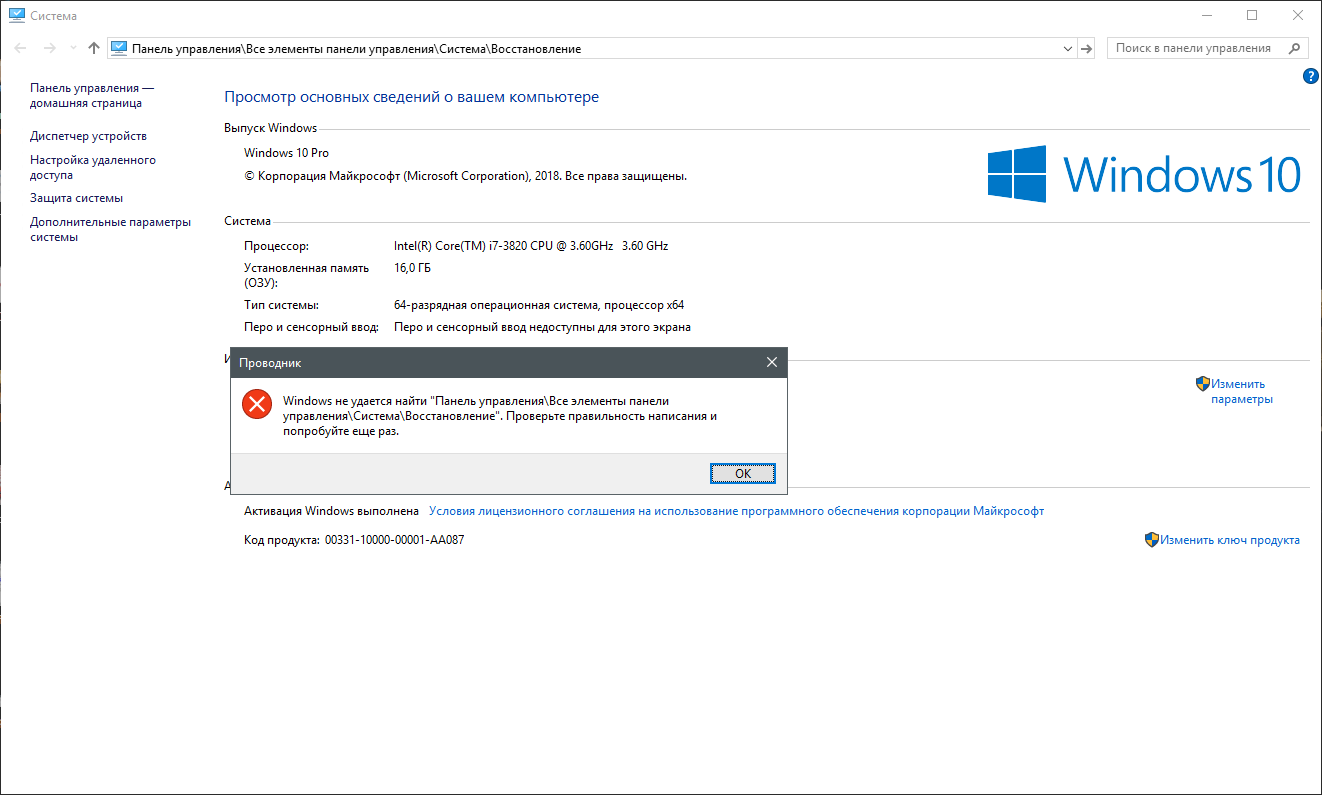Click the Windows 10 Pro edition text

pos(286,153)
